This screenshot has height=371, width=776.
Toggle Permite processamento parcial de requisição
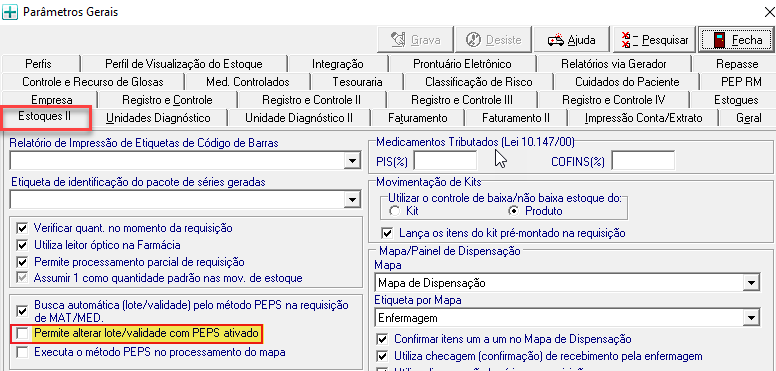22,262
